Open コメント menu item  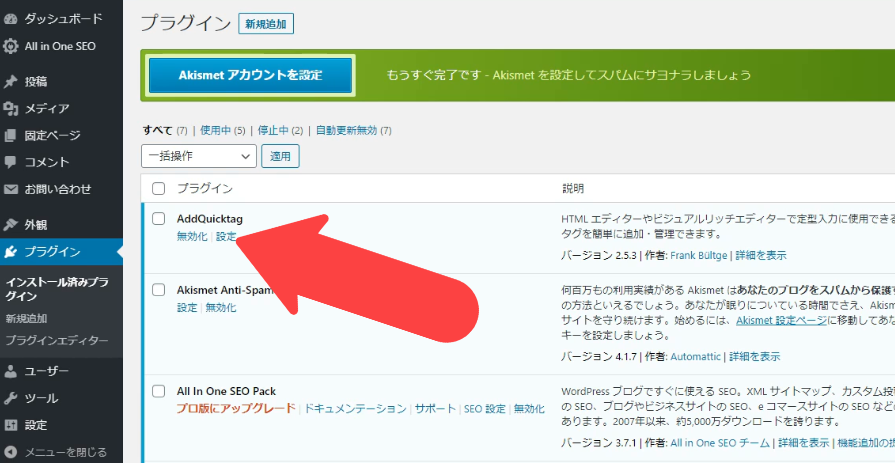(47, 162)
